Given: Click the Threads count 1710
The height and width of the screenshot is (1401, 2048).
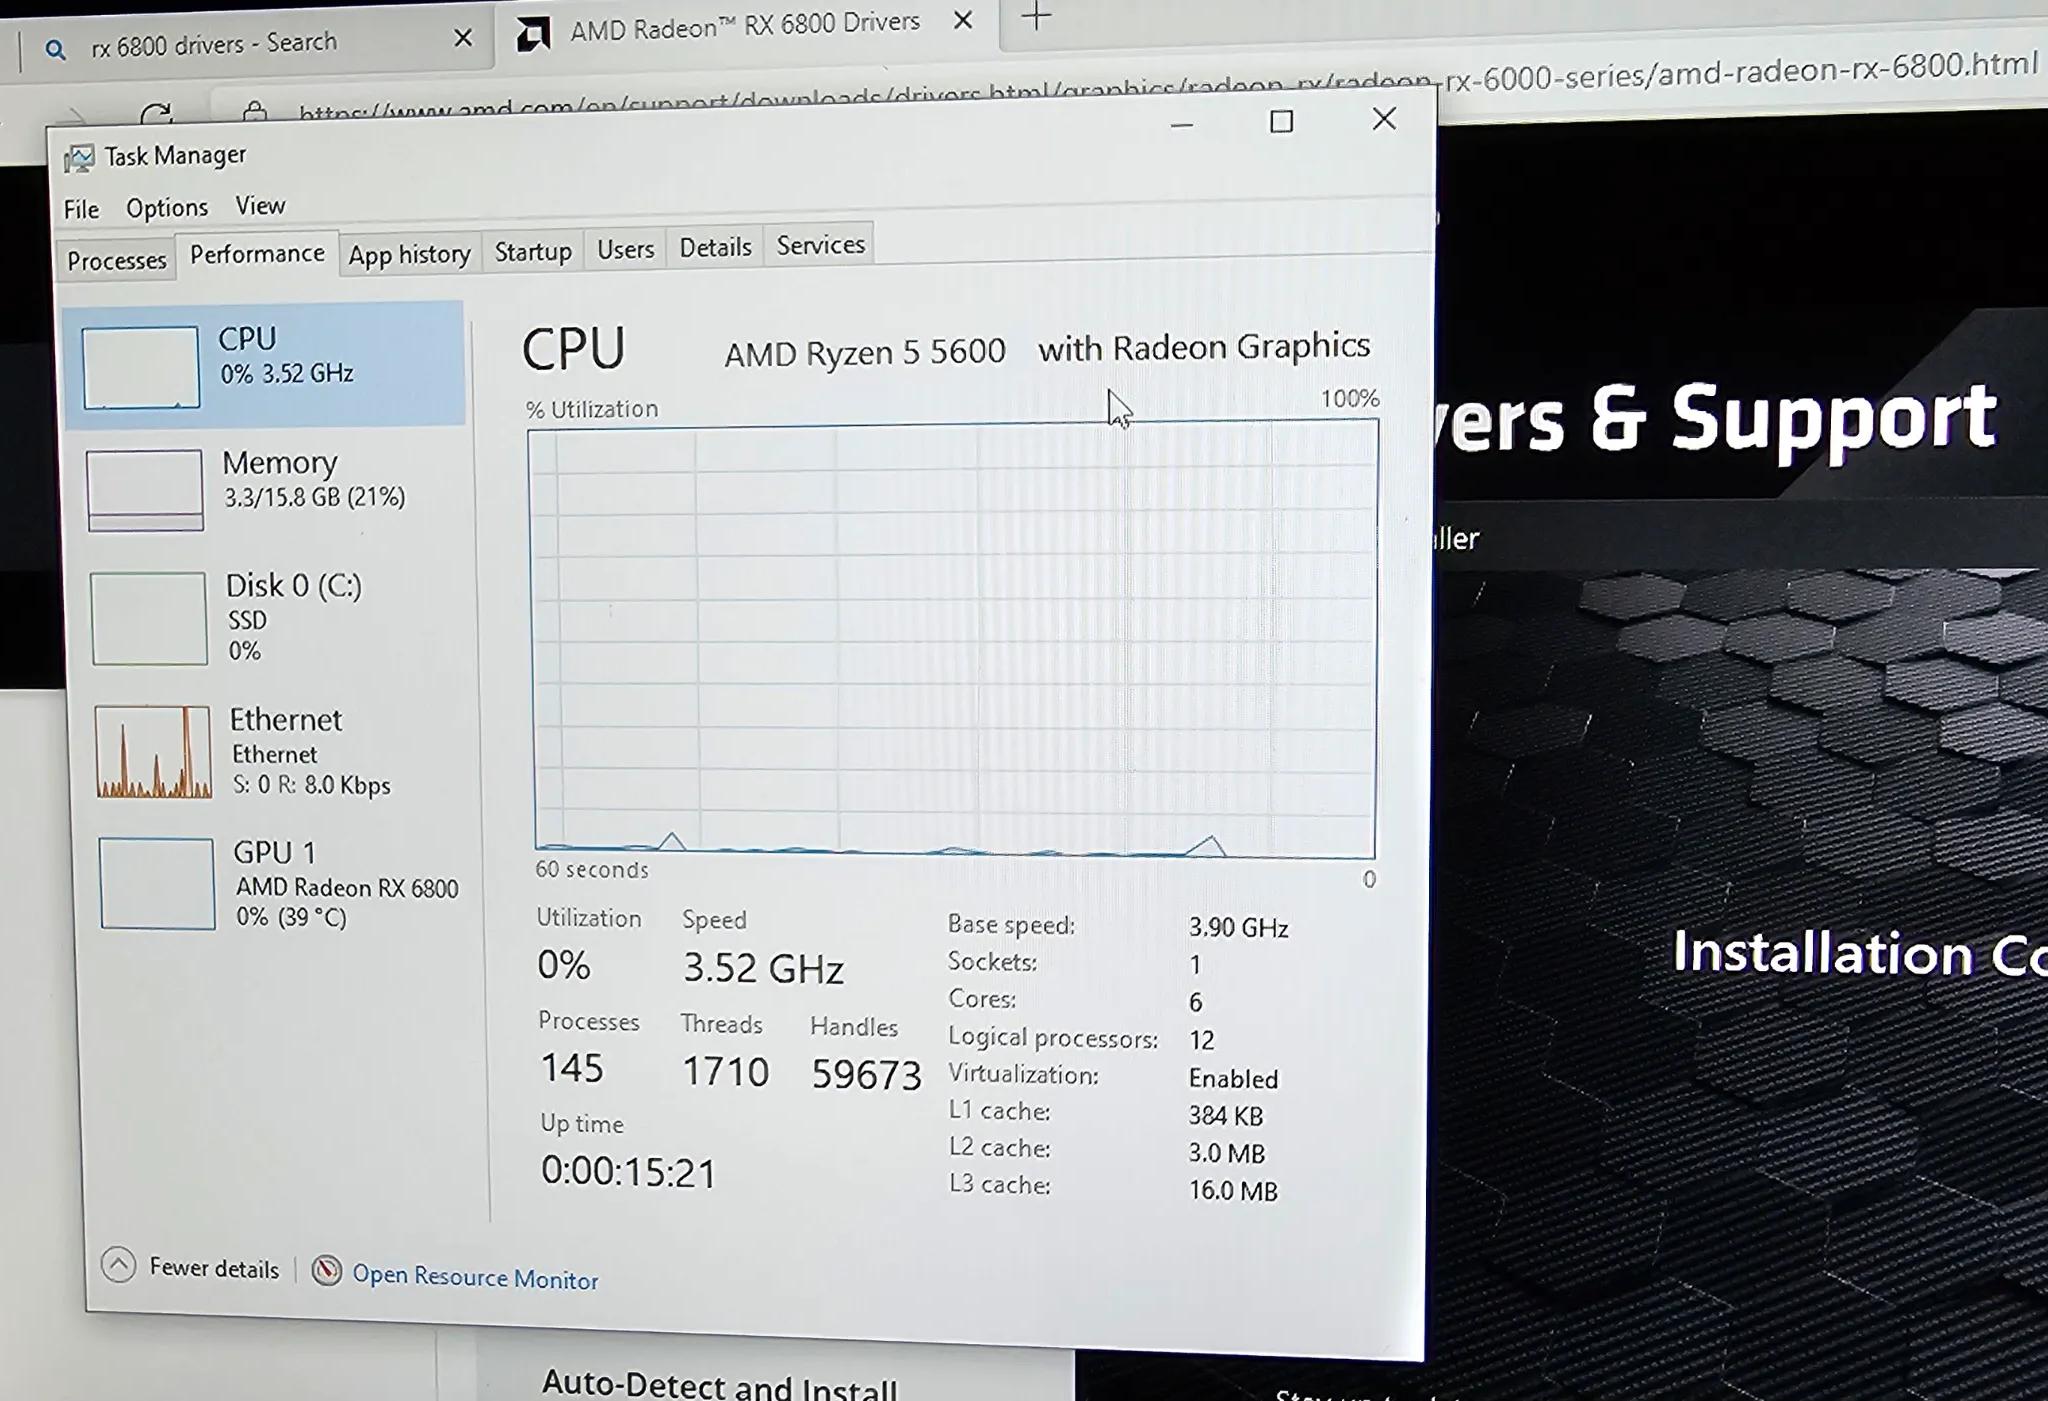Looking at the screenshot, I should click(725, 1071).
